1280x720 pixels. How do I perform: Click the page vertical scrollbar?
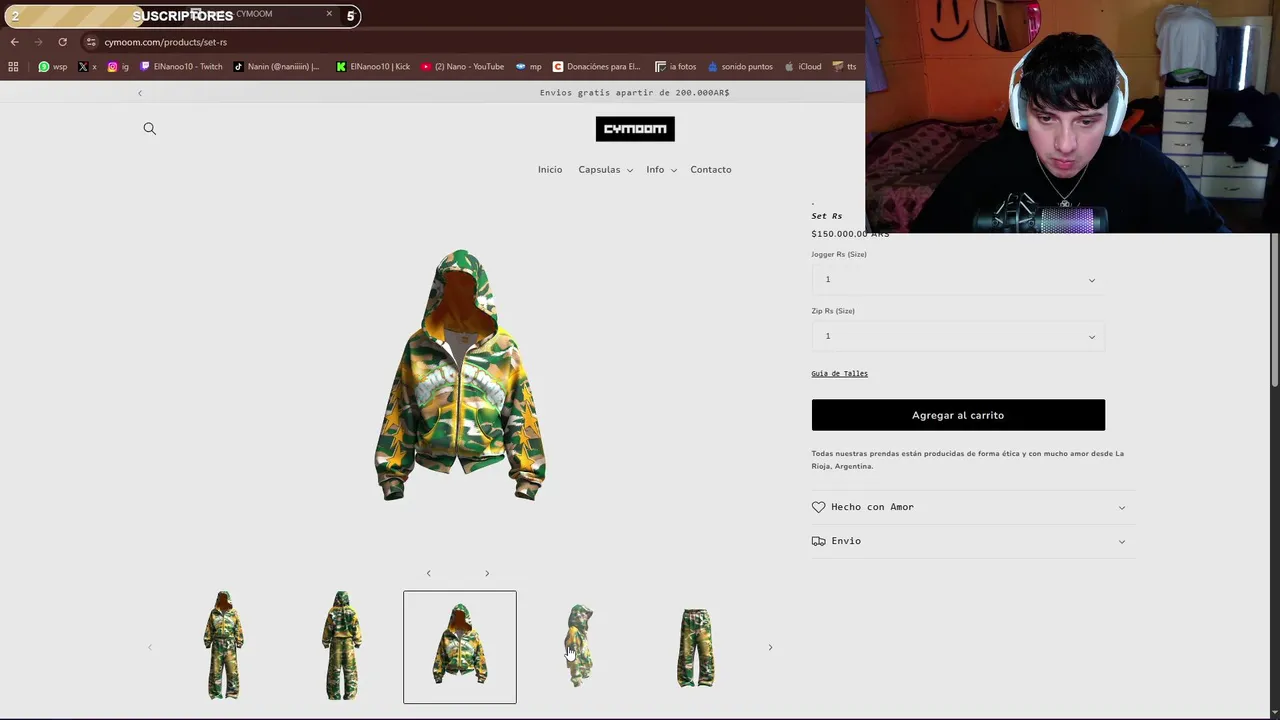click(1274, 310)
